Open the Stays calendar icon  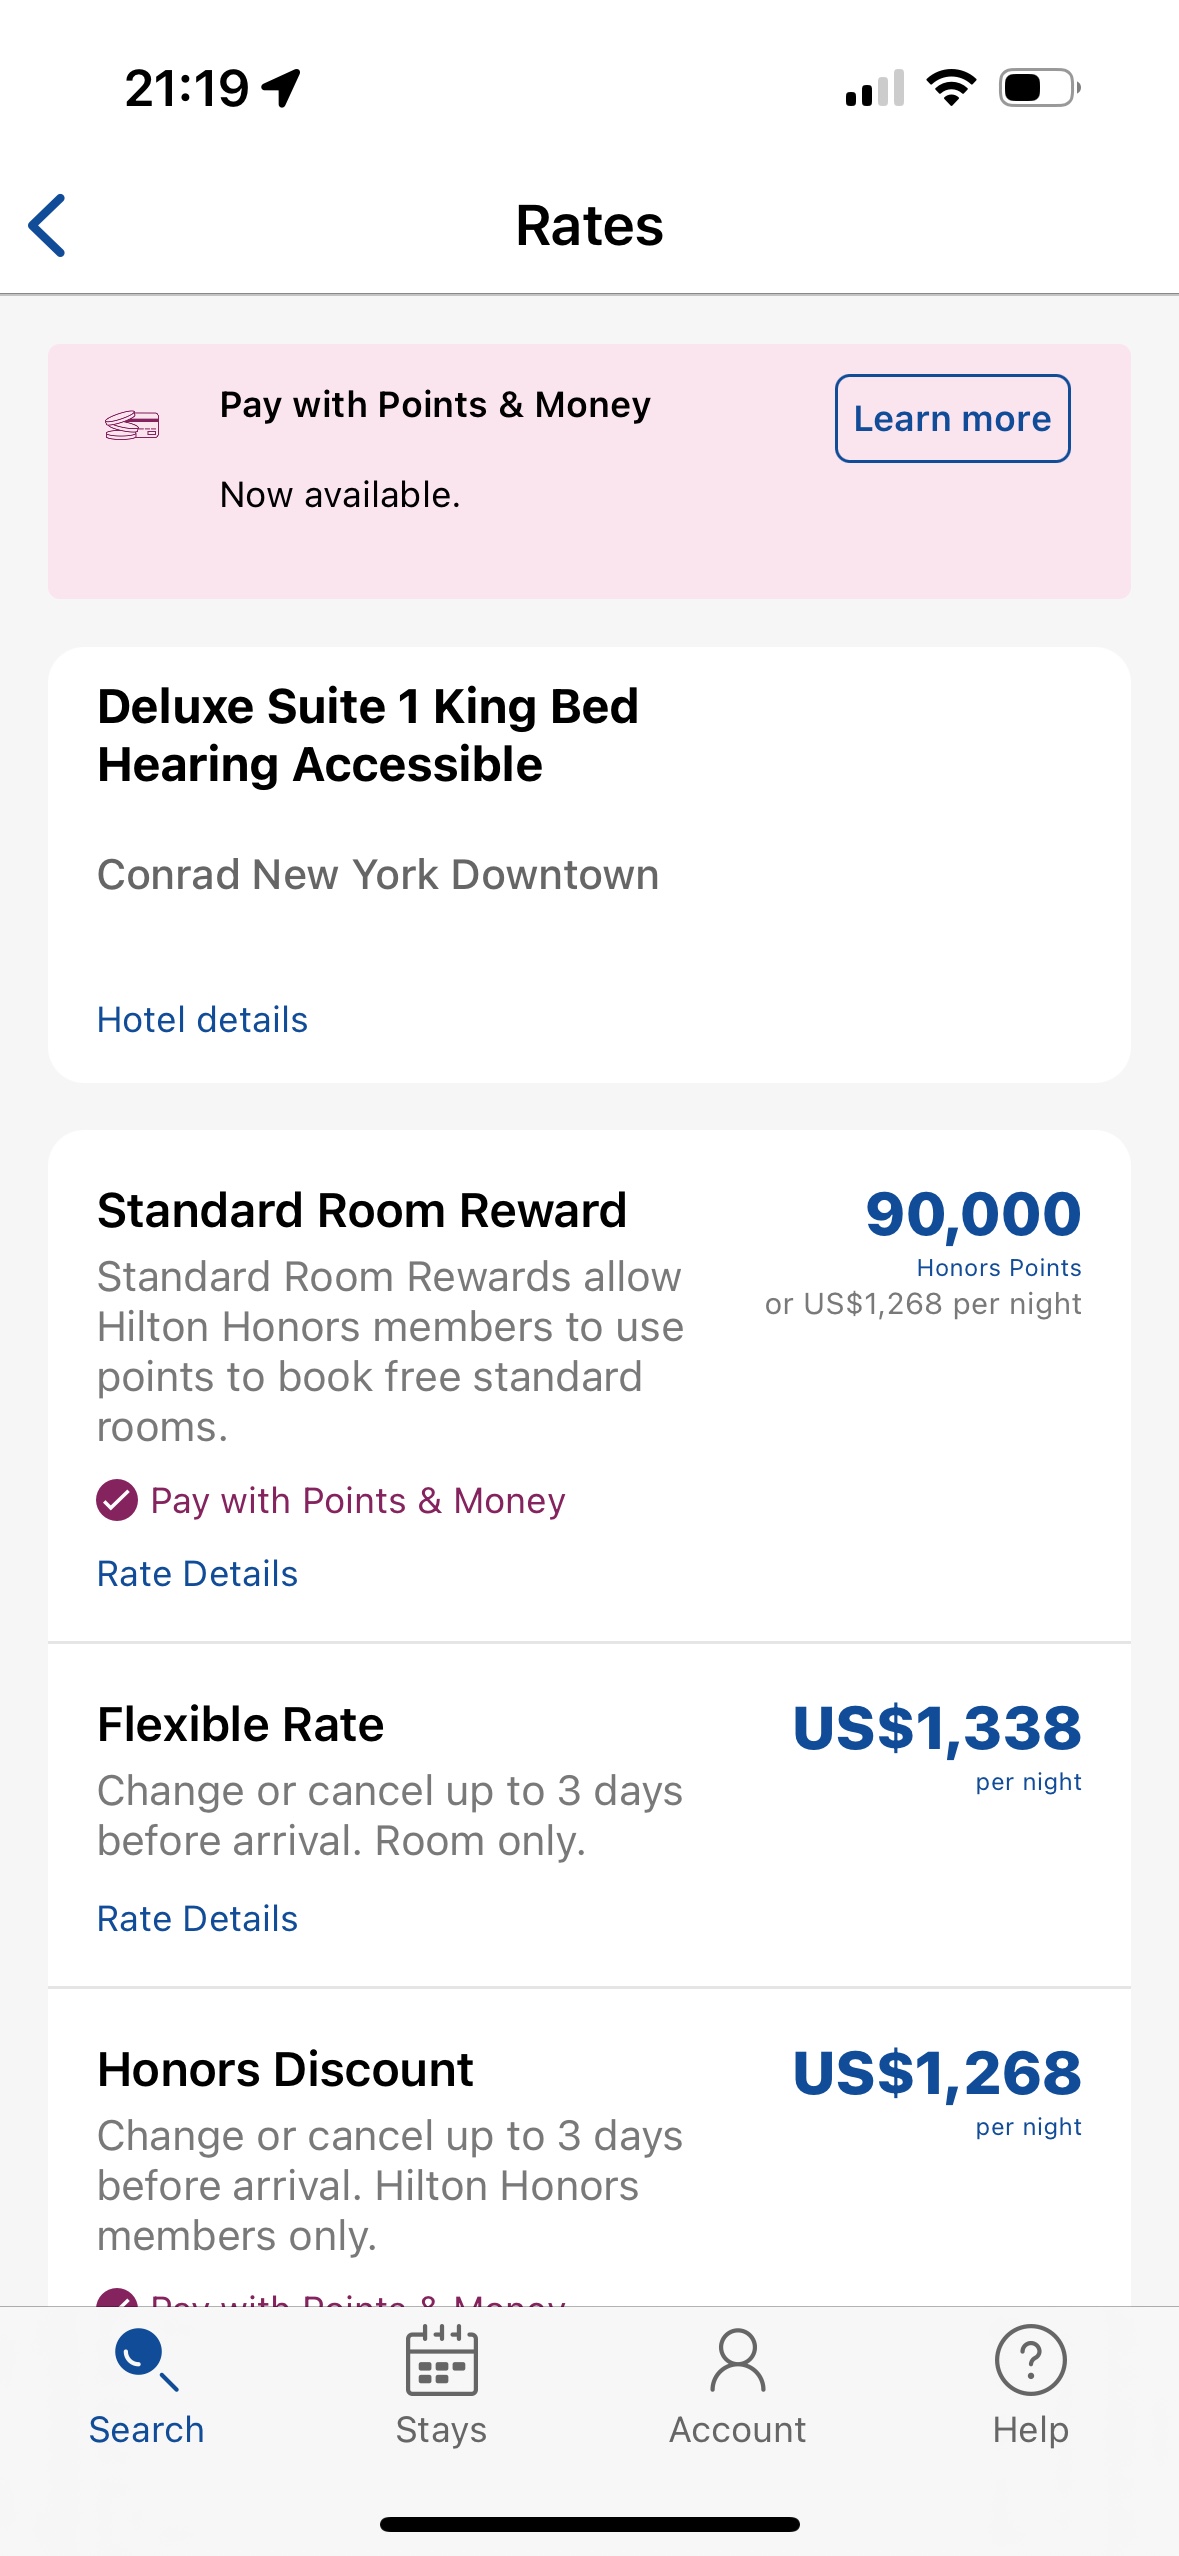point(441,2360)
